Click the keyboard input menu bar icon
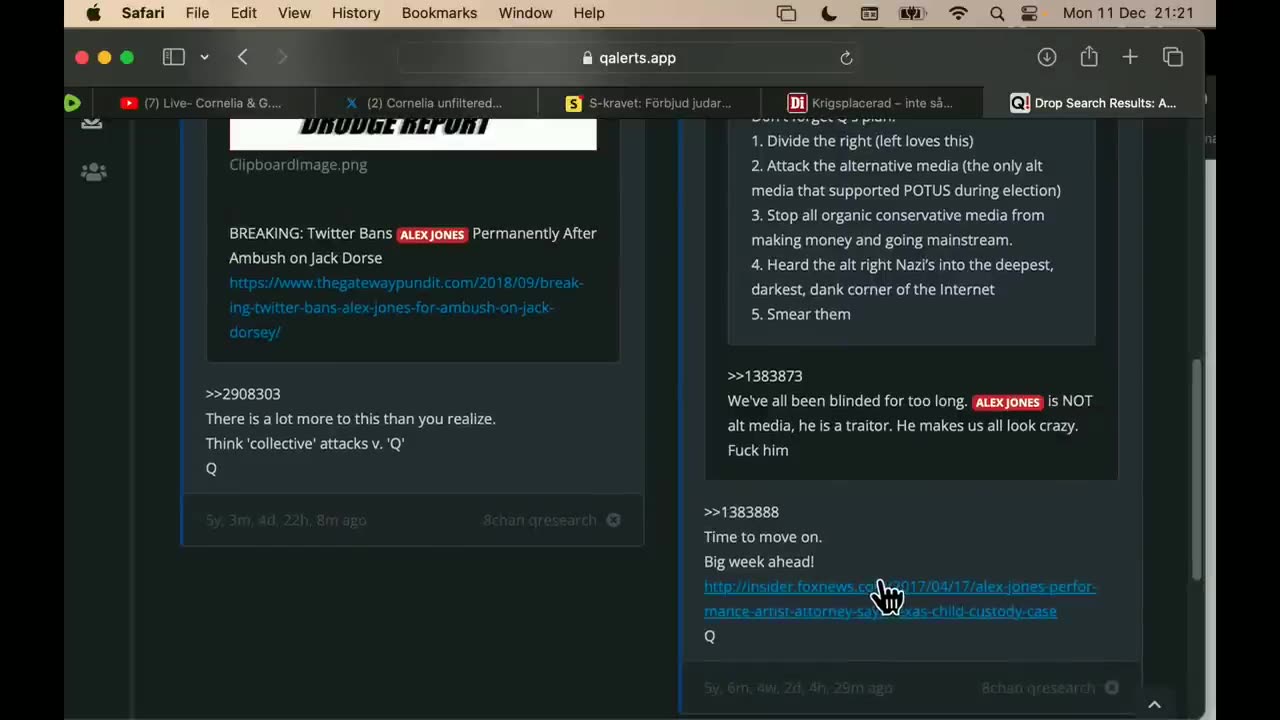This screenshot has height=720, width=1280. (x=870, y=13)
